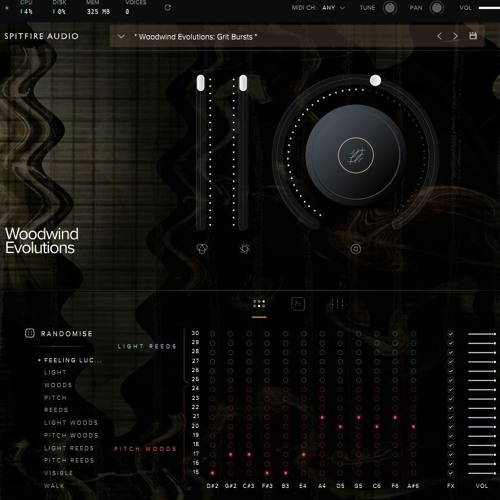Click the second vertical slider handle
The width and height of the screenshot is (500, 500).
243,83
